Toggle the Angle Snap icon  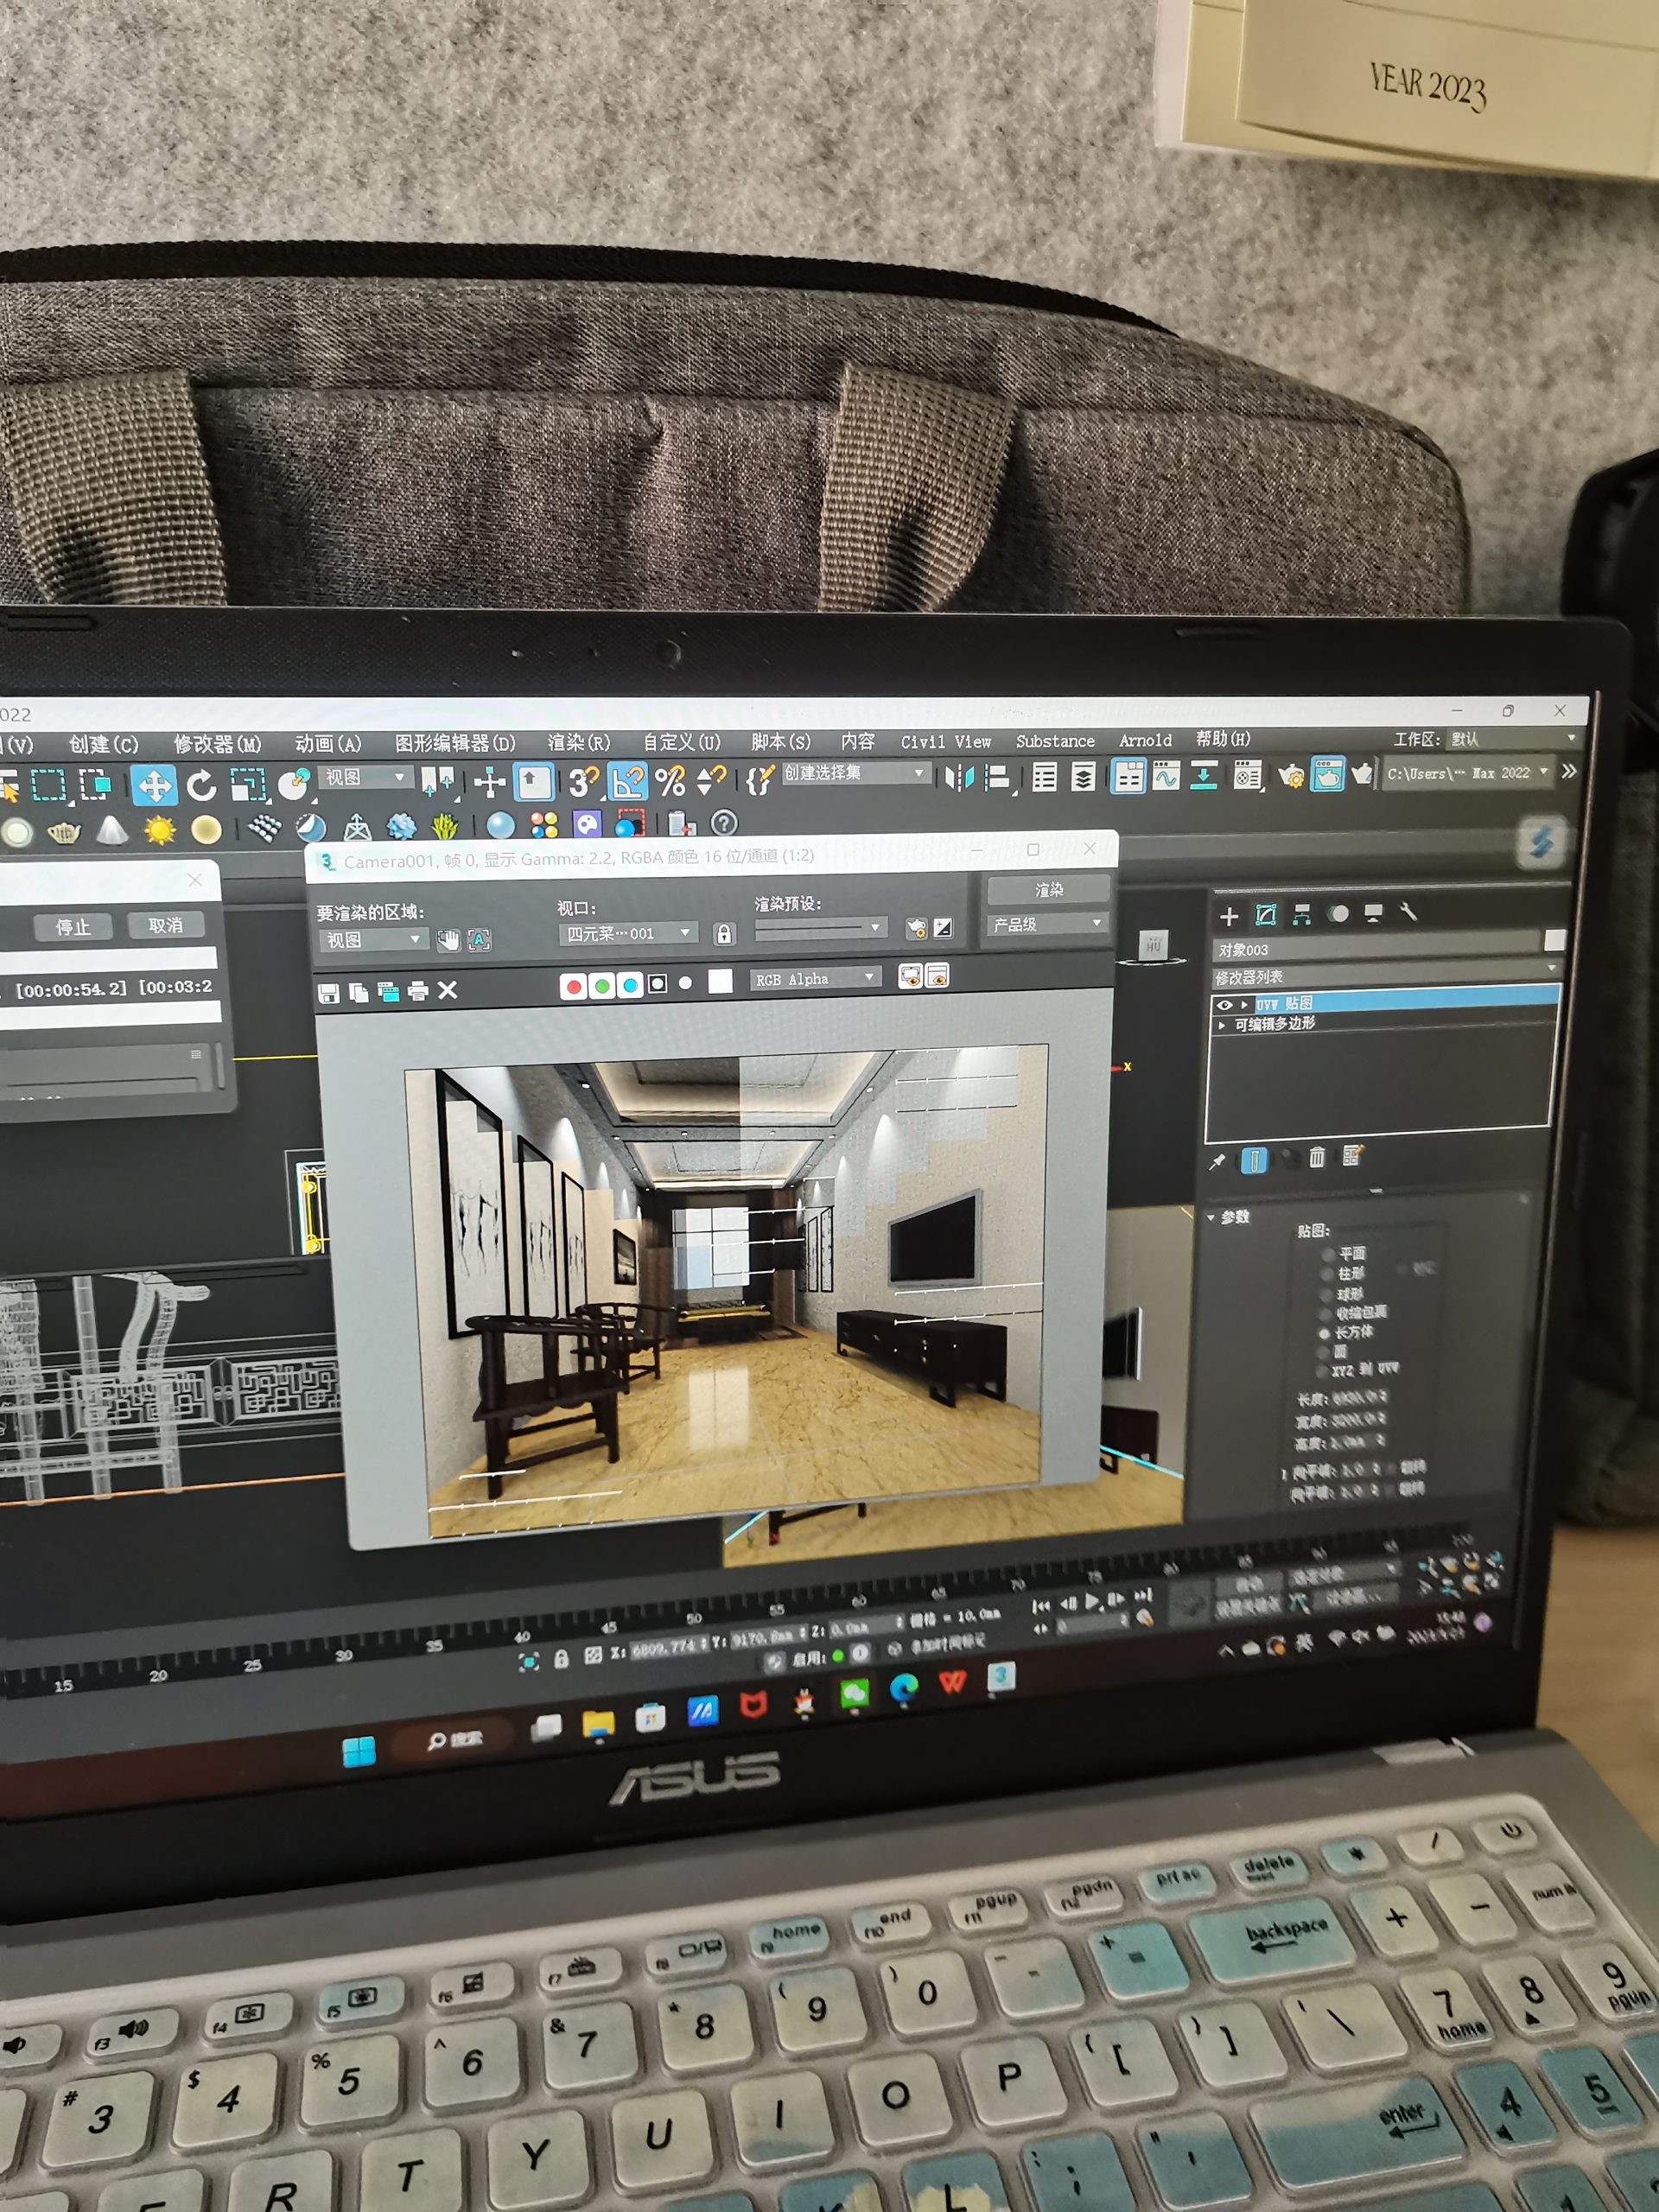[627, 781]
